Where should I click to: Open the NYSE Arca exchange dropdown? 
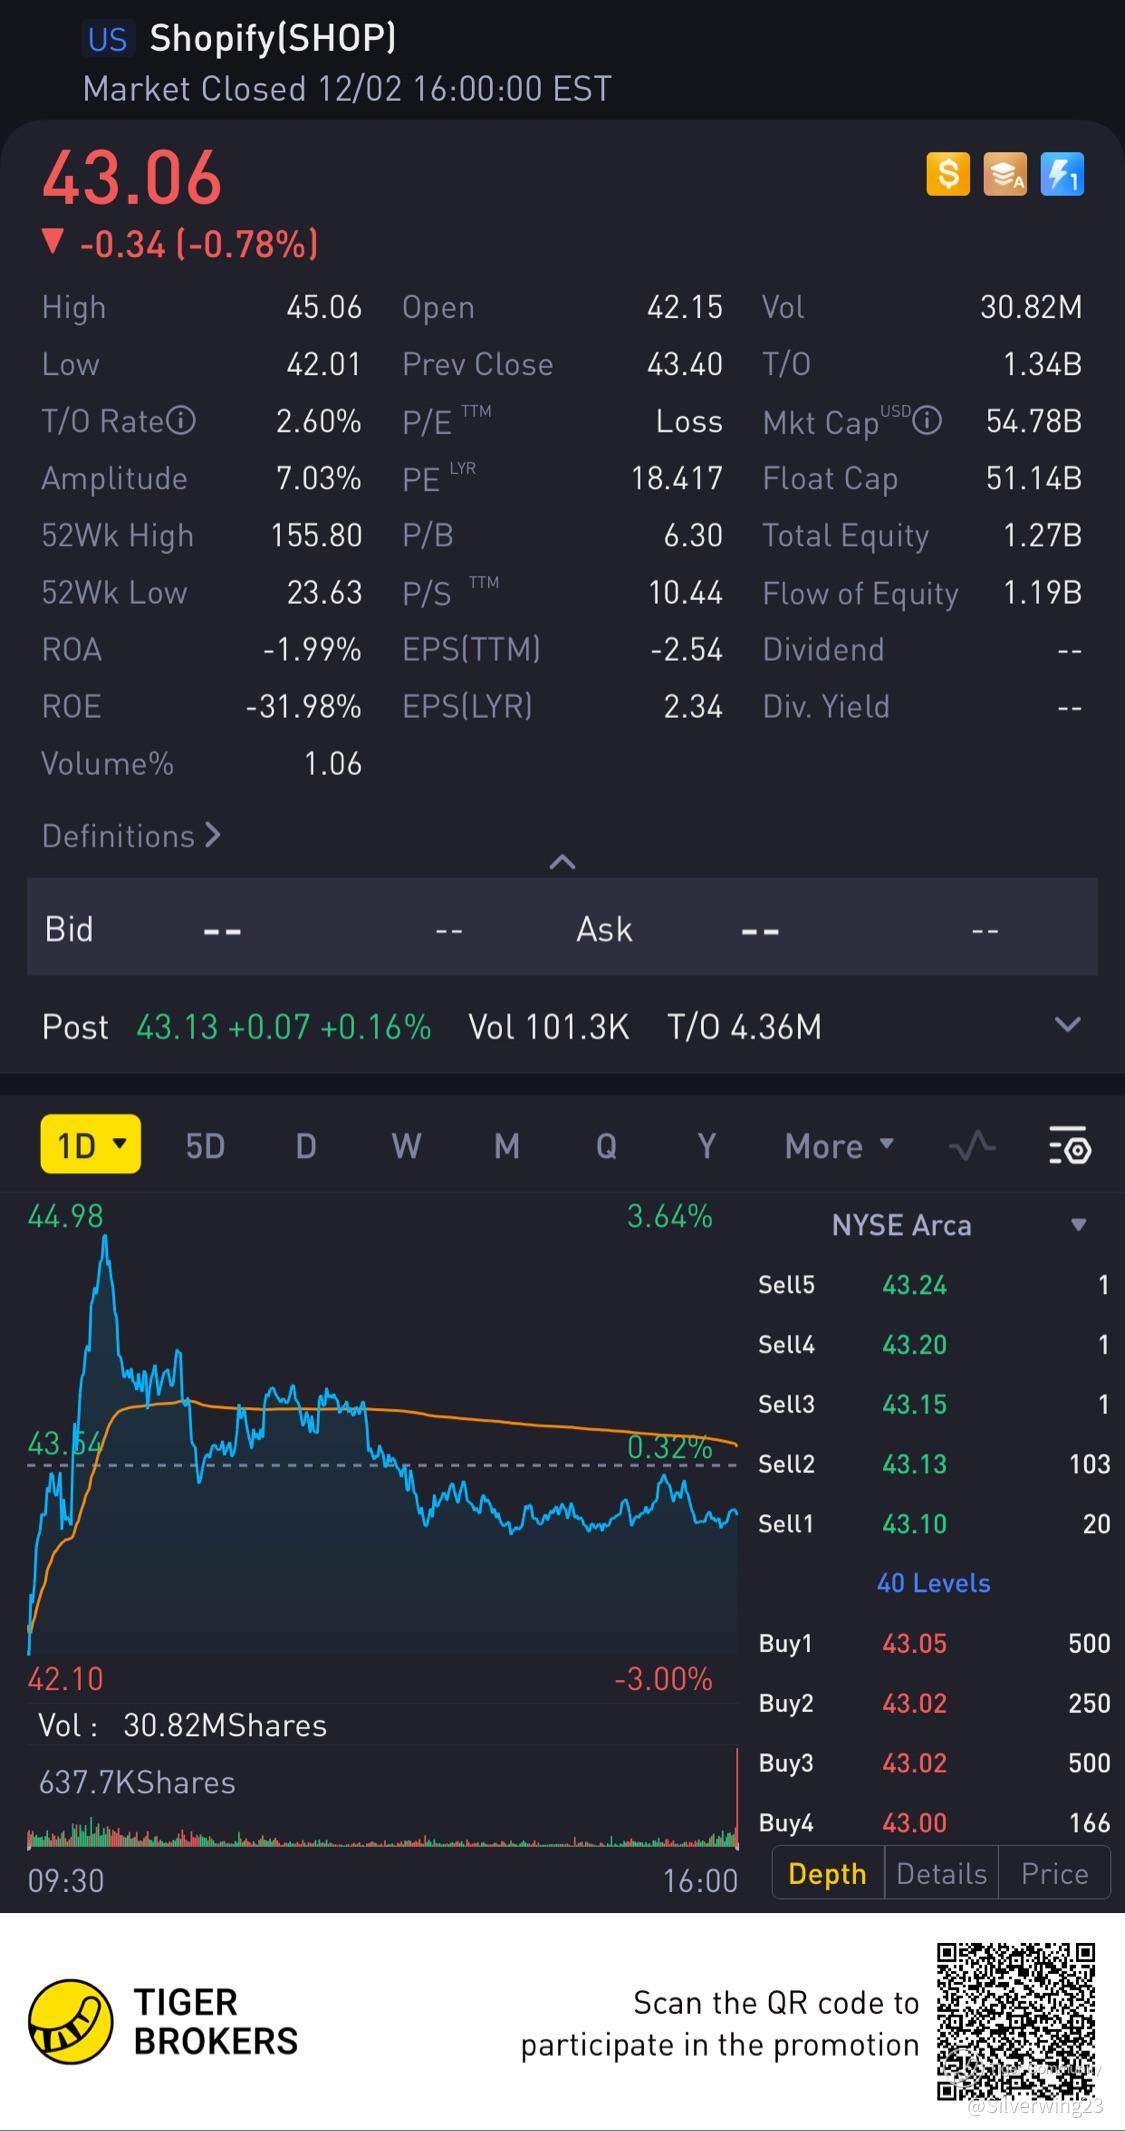[1078, 1226]
